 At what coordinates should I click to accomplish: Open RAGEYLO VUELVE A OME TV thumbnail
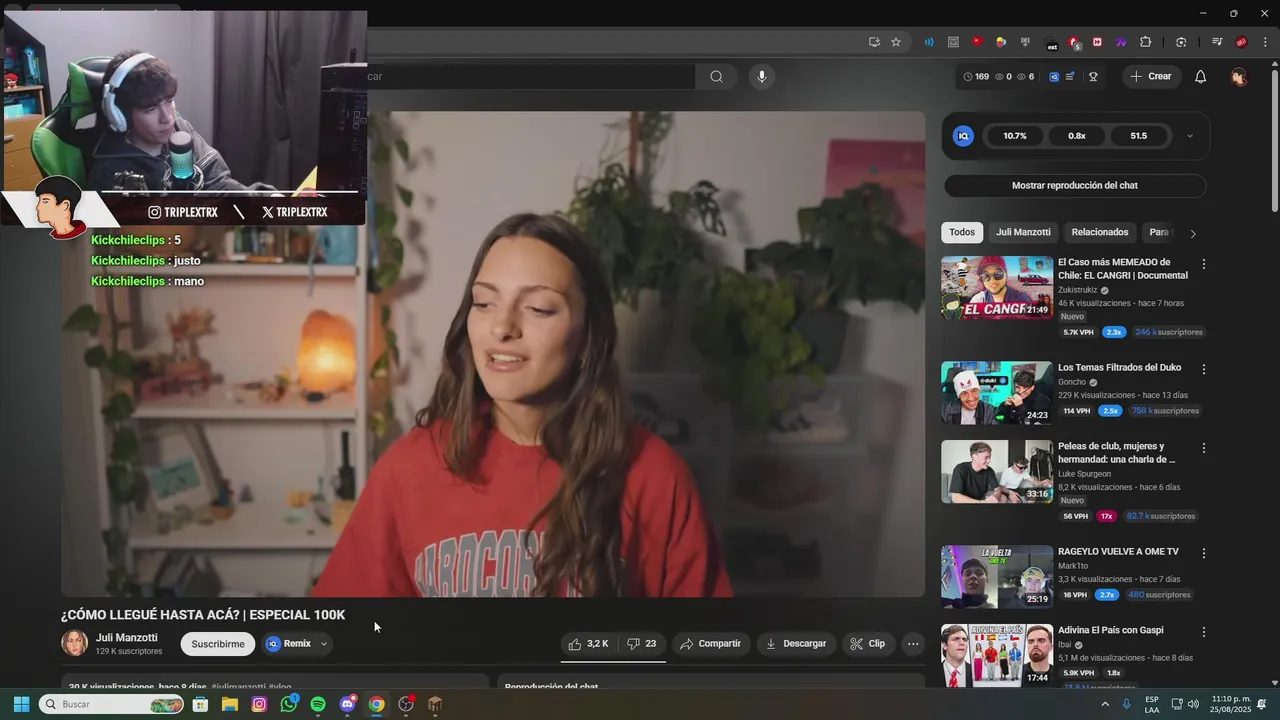[997, 577]
